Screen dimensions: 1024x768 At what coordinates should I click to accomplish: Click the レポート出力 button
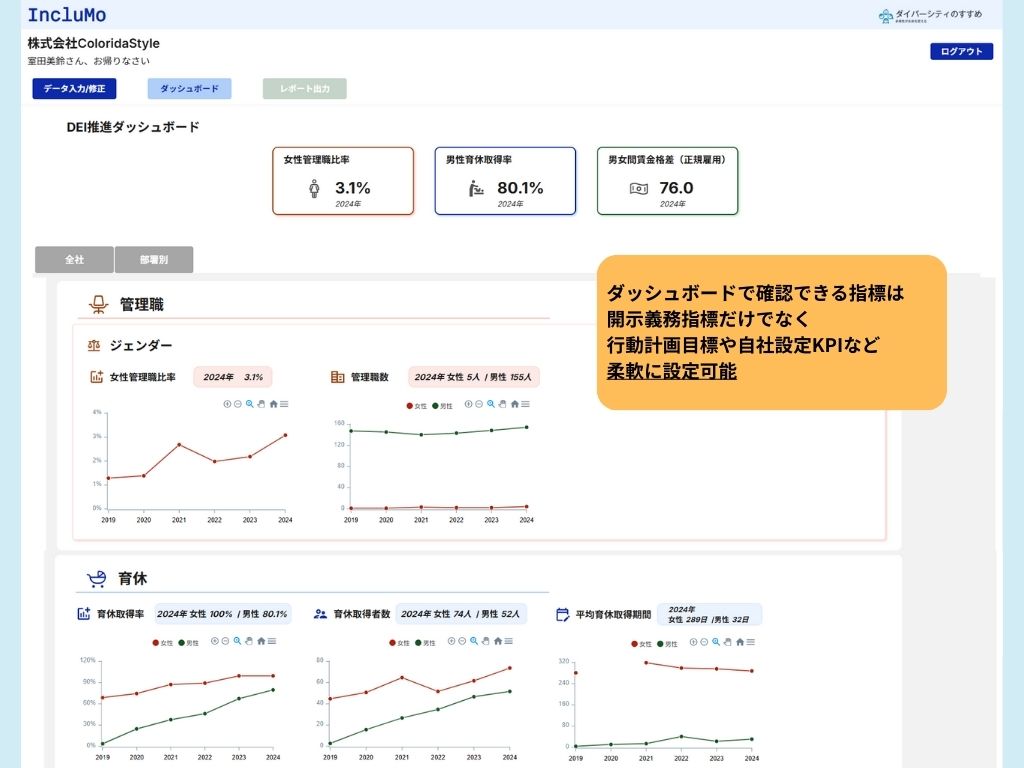click(304, 89)
